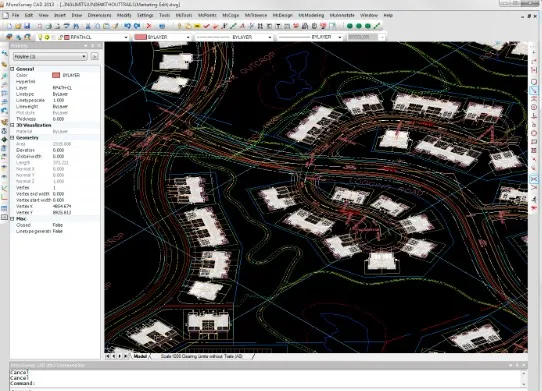Switch to the Model tab
Image resolution: width=542 pixels, height=391 pixels.
(x=140, y=356)
